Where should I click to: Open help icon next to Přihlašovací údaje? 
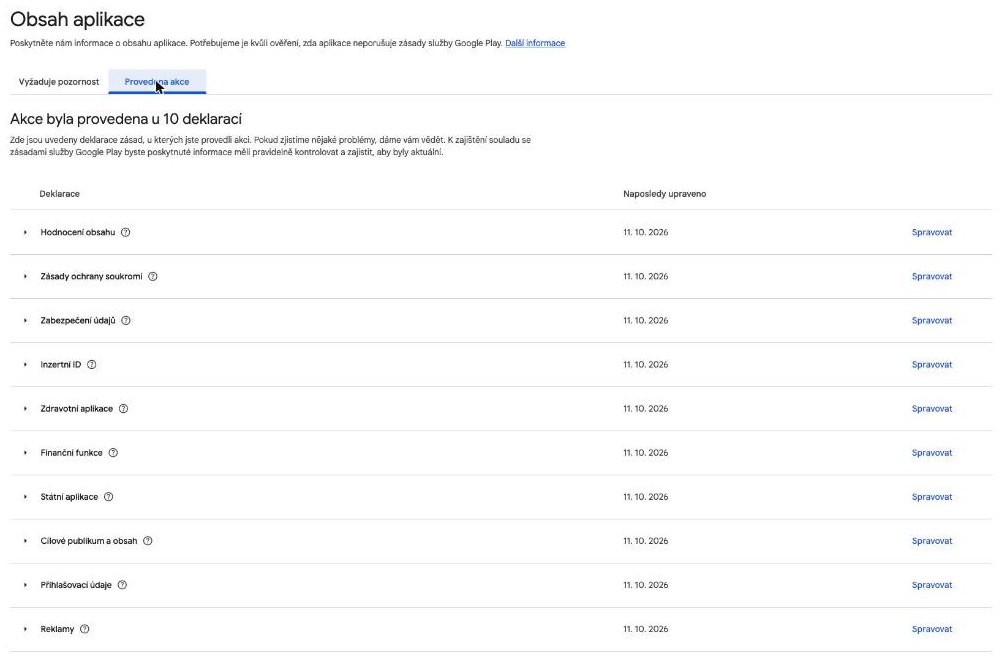click(x=122, y=585)
